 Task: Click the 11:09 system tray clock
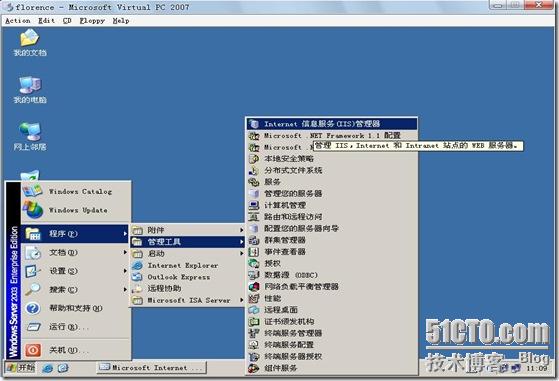tap(537, 368)
